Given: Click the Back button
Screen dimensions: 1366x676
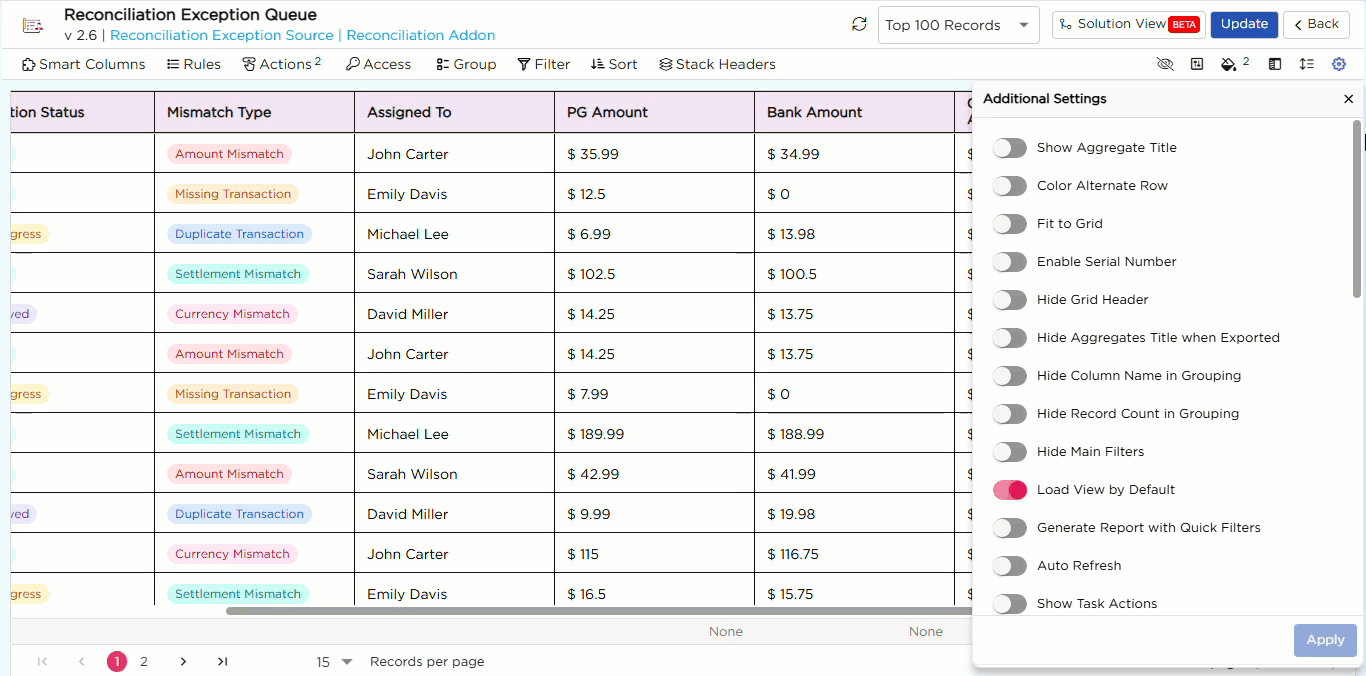Looking at the screenshot, I should [x=1316, y=24].
